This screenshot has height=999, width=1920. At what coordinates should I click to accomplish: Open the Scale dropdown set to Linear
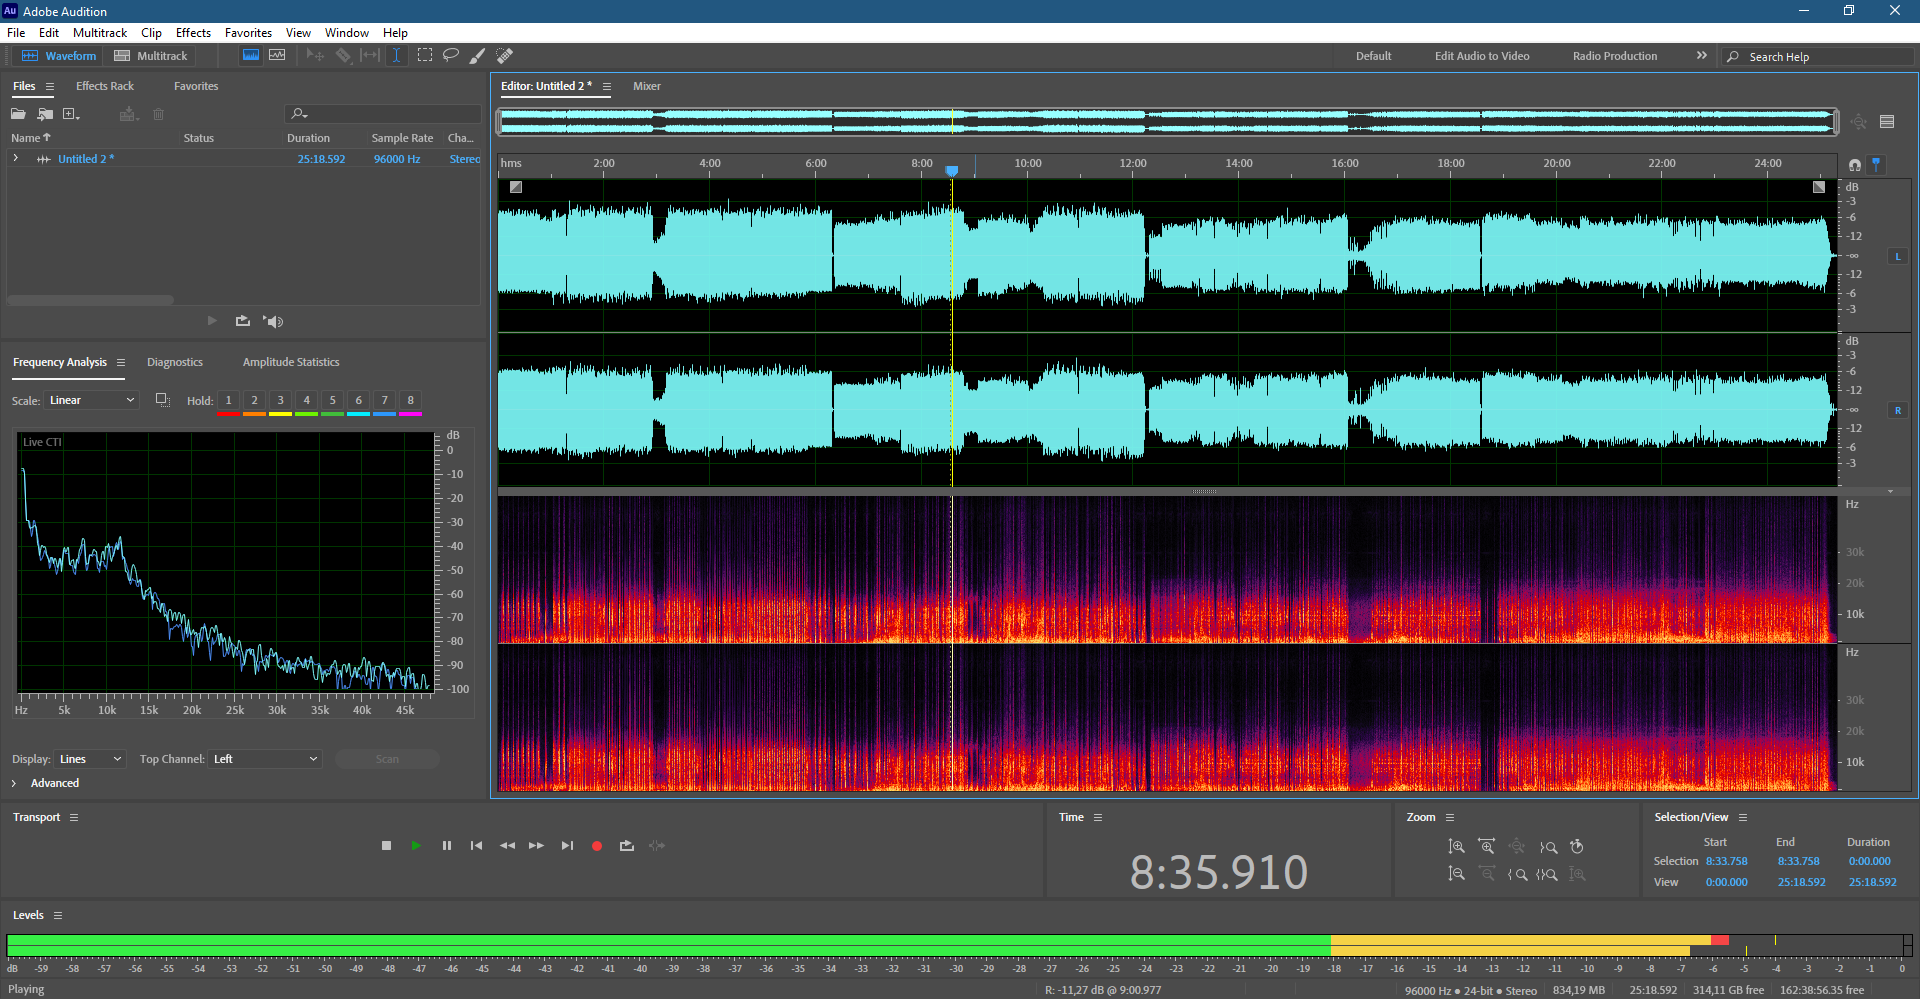91,400
